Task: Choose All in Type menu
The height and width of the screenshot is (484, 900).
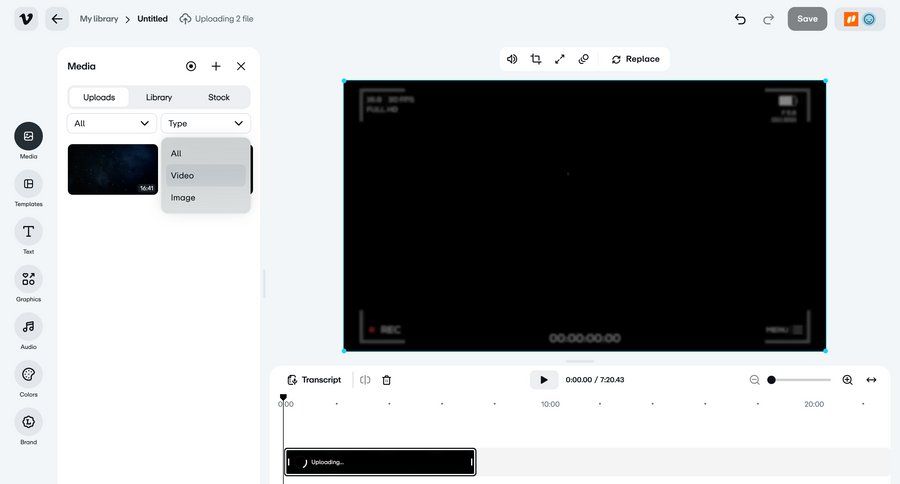Action: 205,153
